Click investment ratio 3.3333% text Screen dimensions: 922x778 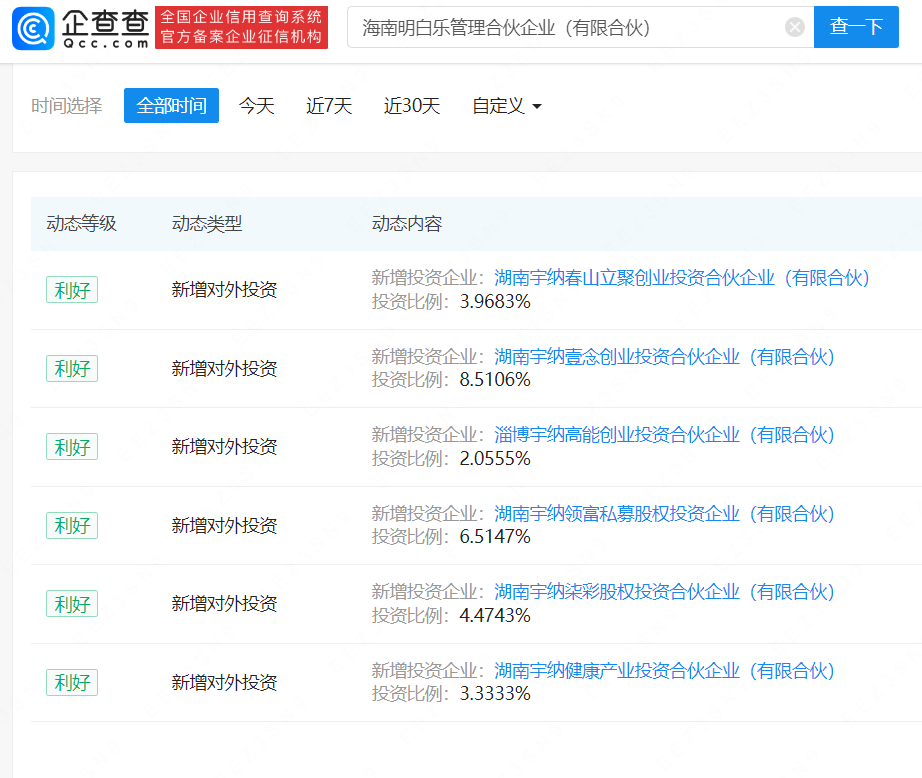(x=495, y=693)
